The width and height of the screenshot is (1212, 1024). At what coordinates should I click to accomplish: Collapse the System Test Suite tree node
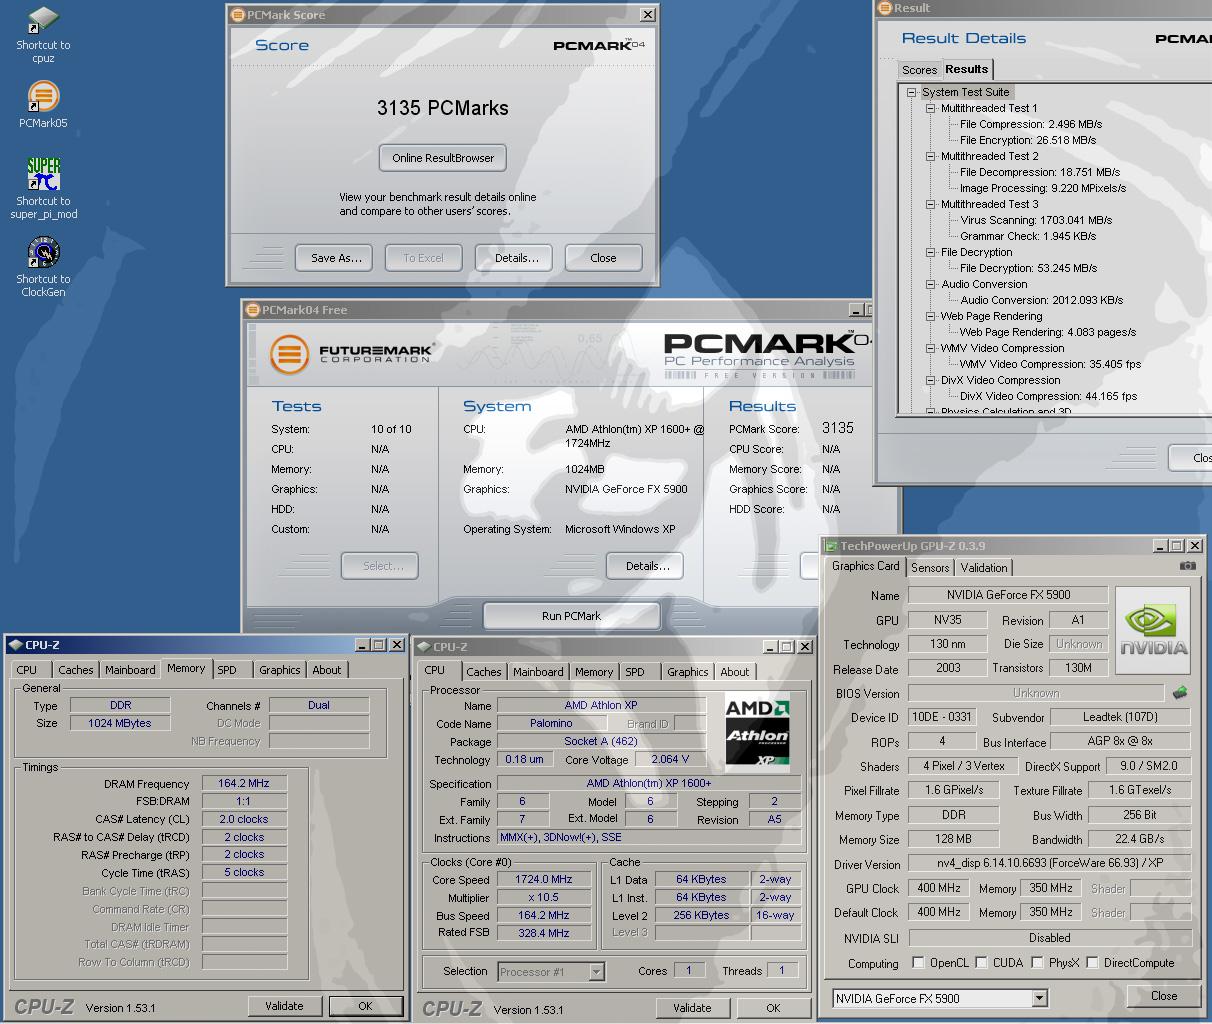coord(911,92)
